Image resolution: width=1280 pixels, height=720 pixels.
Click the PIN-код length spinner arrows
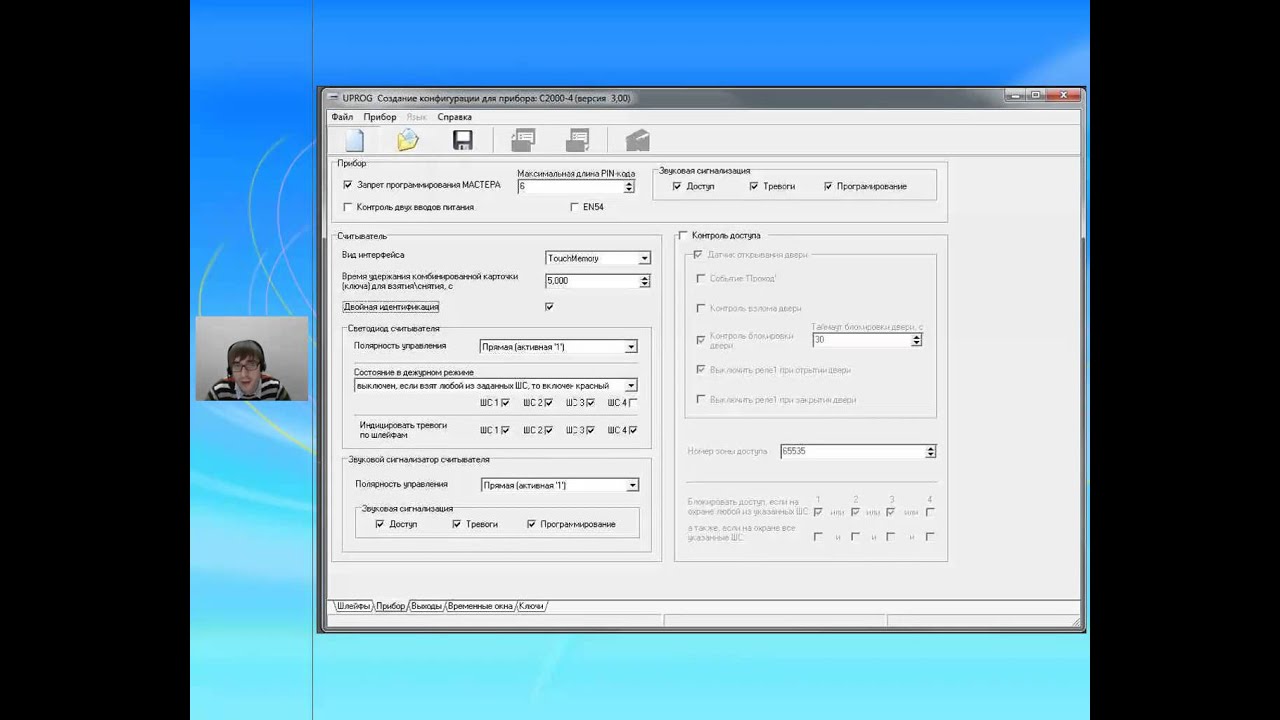click(629, 187)
